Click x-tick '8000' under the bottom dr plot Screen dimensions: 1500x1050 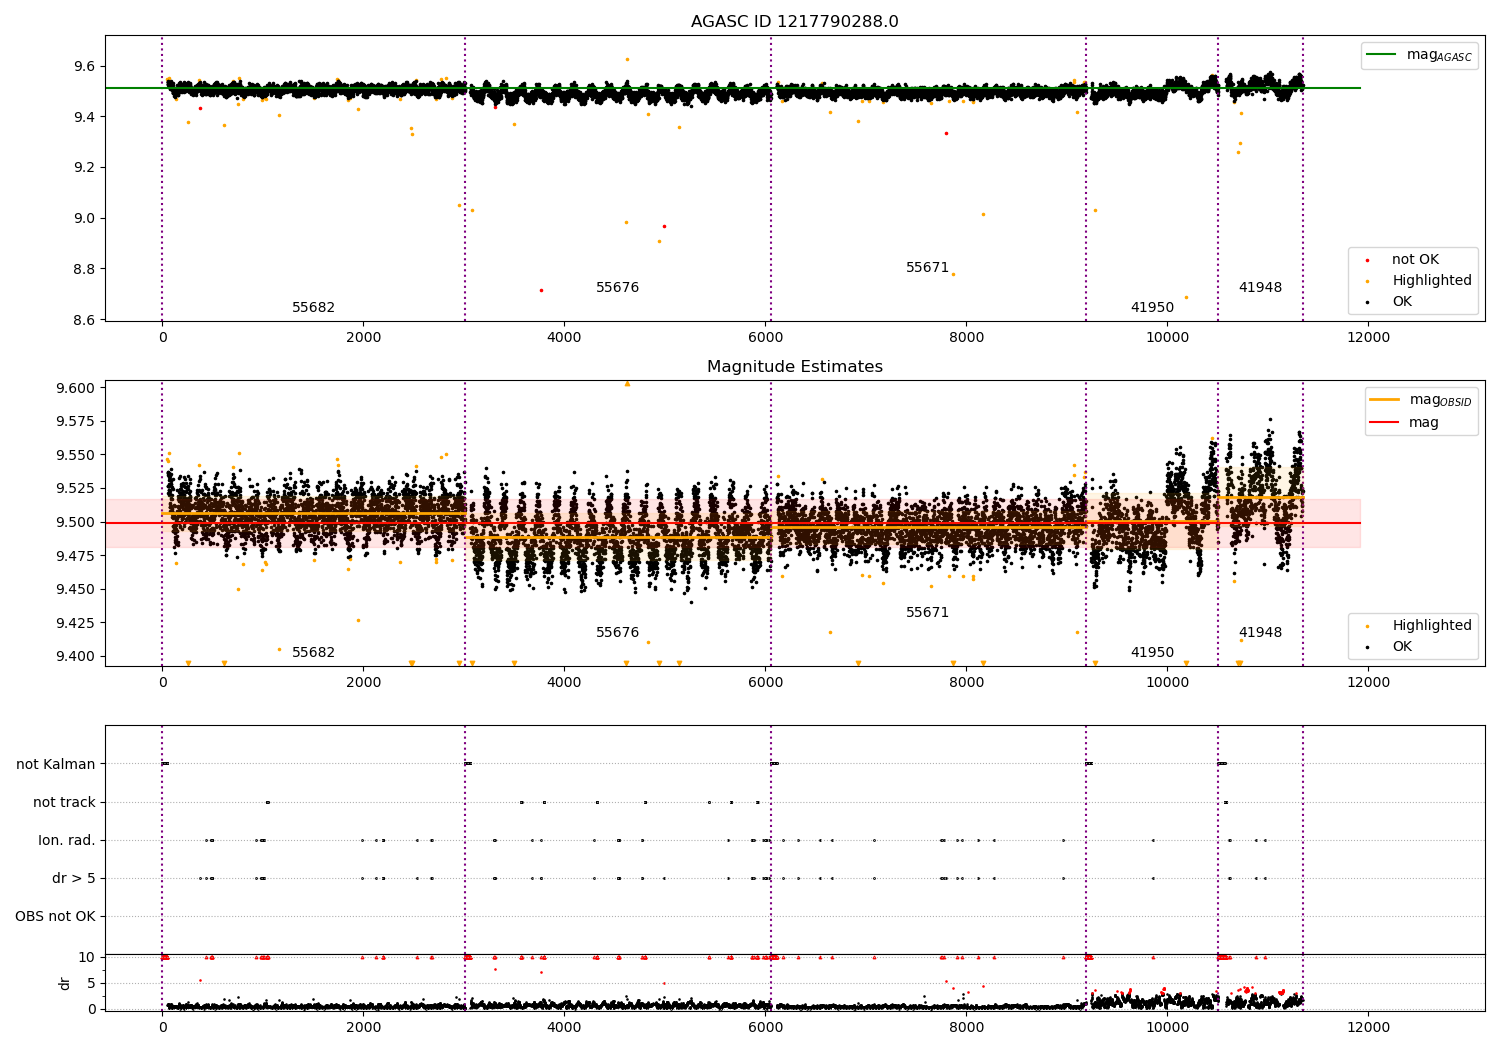[x=966, y=1028]
